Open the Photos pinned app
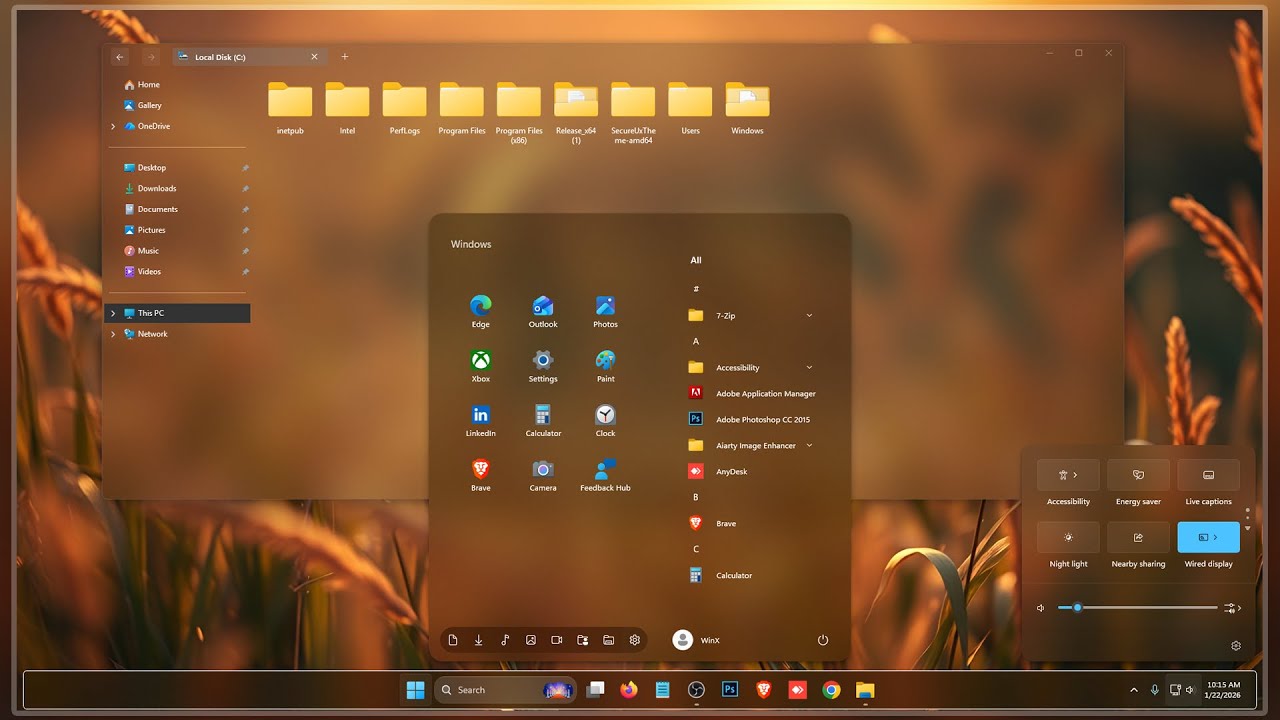This screenshot has width=1280, height=720. [x=605, y=311]
